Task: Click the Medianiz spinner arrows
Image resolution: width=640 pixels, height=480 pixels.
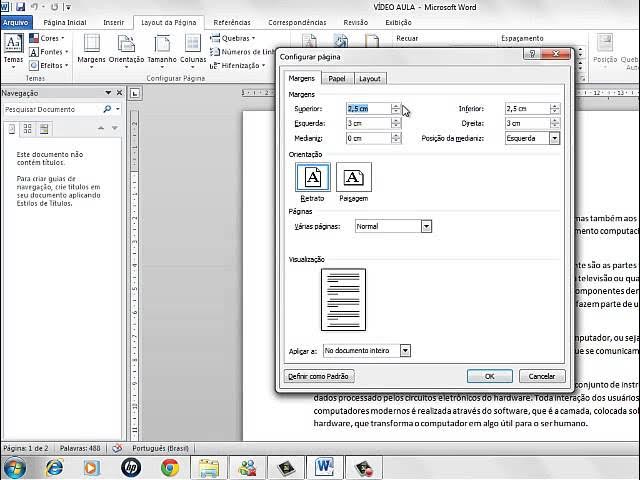Action: tap(396, 138)
